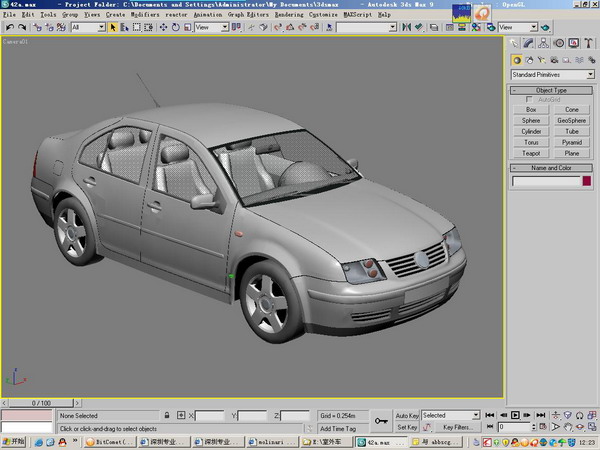Select the Shapes category icon
Screen dimensions: 600x450
click(x=530, y=60)
